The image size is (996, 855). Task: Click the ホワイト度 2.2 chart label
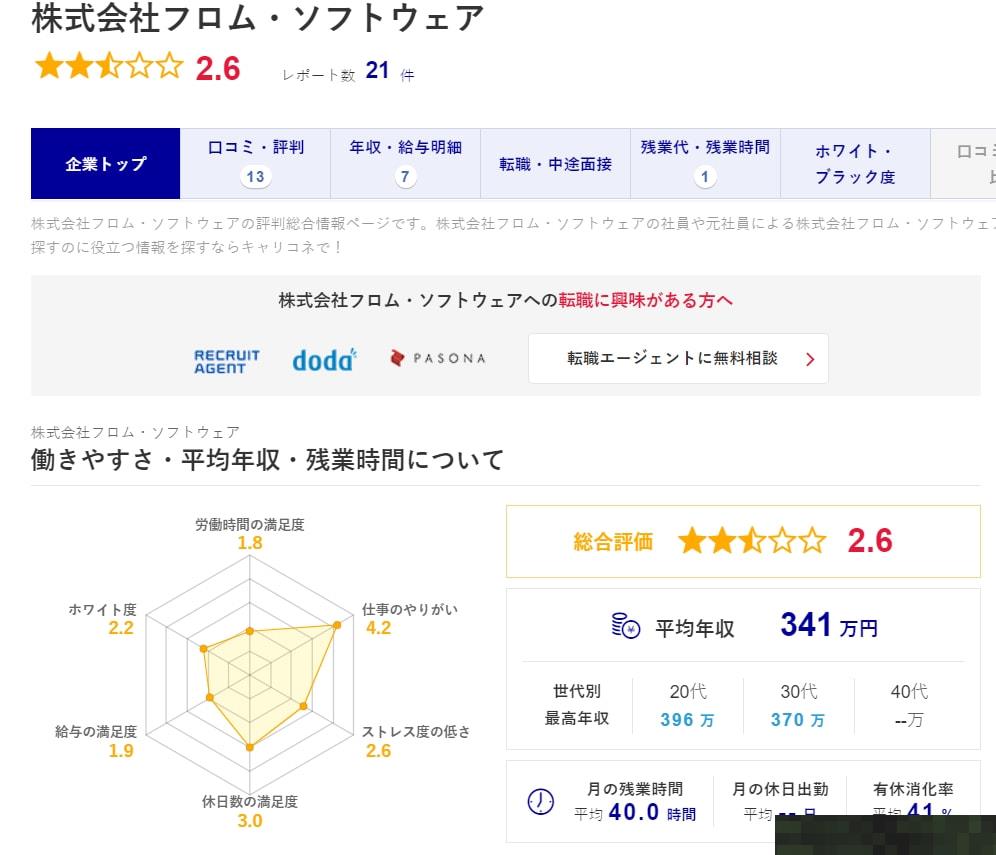(x=102, y=619)
